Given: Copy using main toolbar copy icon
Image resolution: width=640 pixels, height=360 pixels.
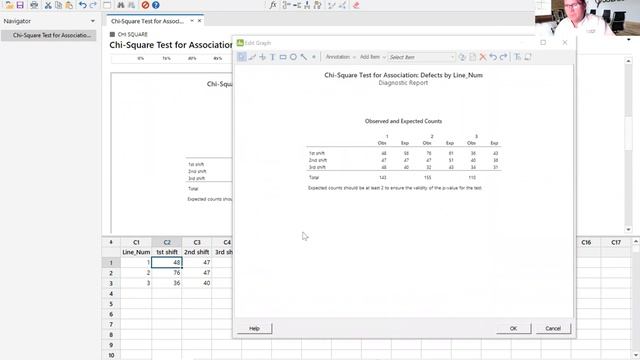Looking at the screenshot, I should [58, 5].
